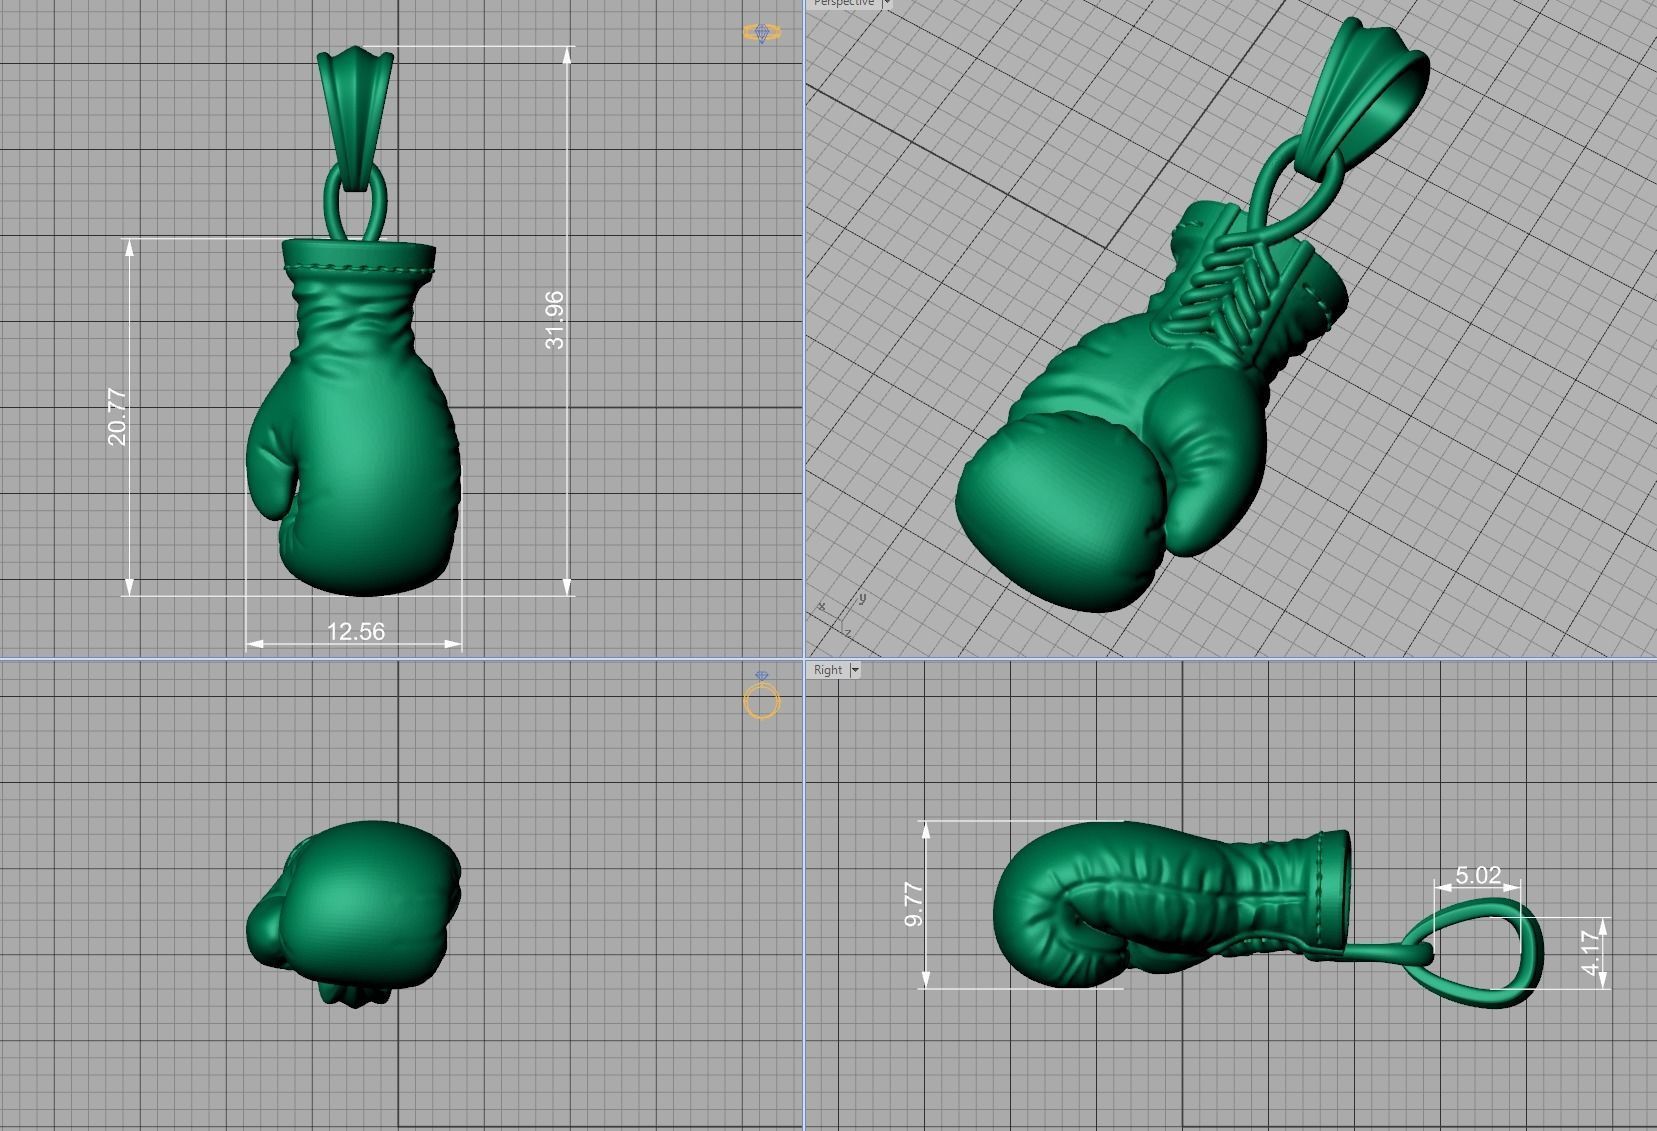Expand the Right viewport dropdown arrow
Image resolution: width=1657 pixels, height=1131 pixels.
pos(855,670)
